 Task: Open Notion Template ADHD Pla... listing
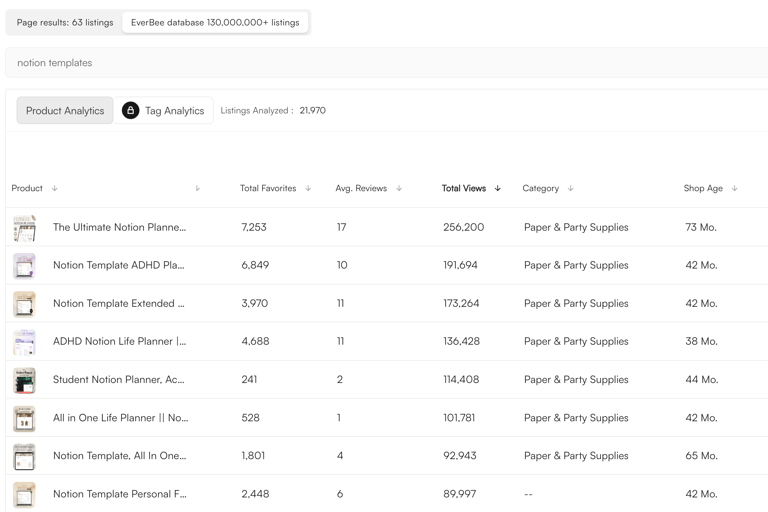(119, 265)
